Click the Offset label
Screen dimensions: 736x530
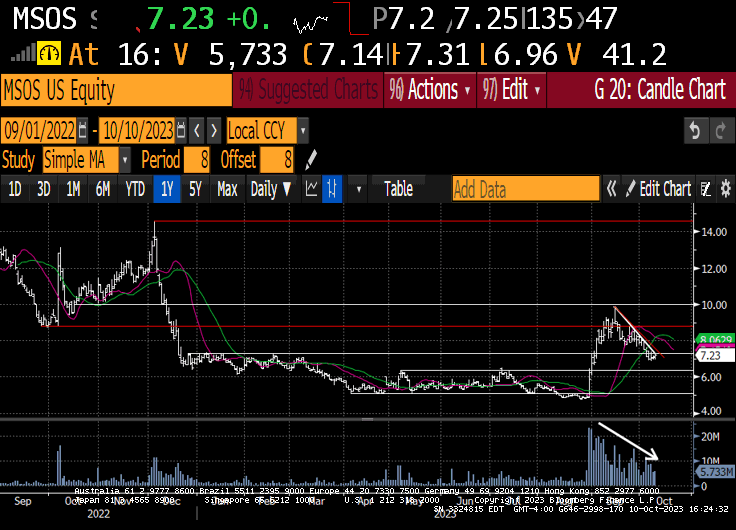(x=238, y=160)
